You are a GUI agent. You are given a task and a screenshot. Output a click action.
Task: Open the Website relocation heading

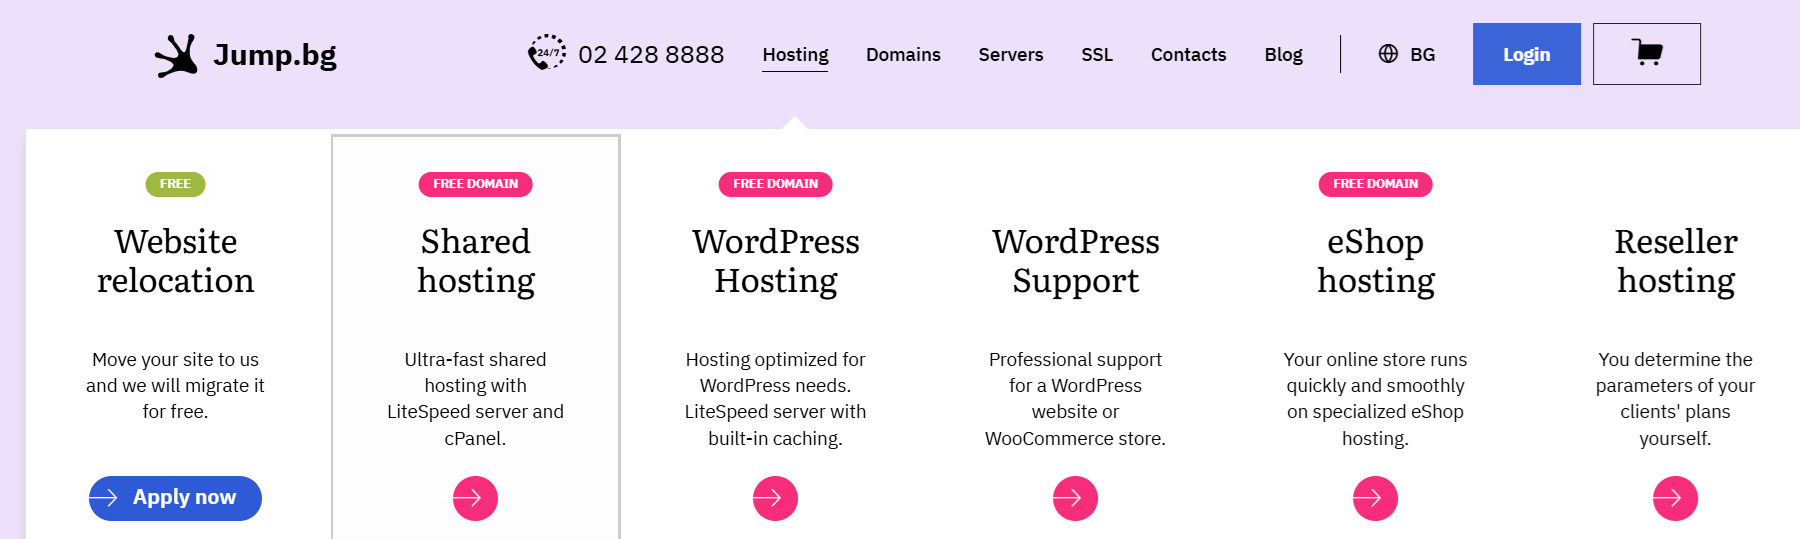click(x=175, y=261)
